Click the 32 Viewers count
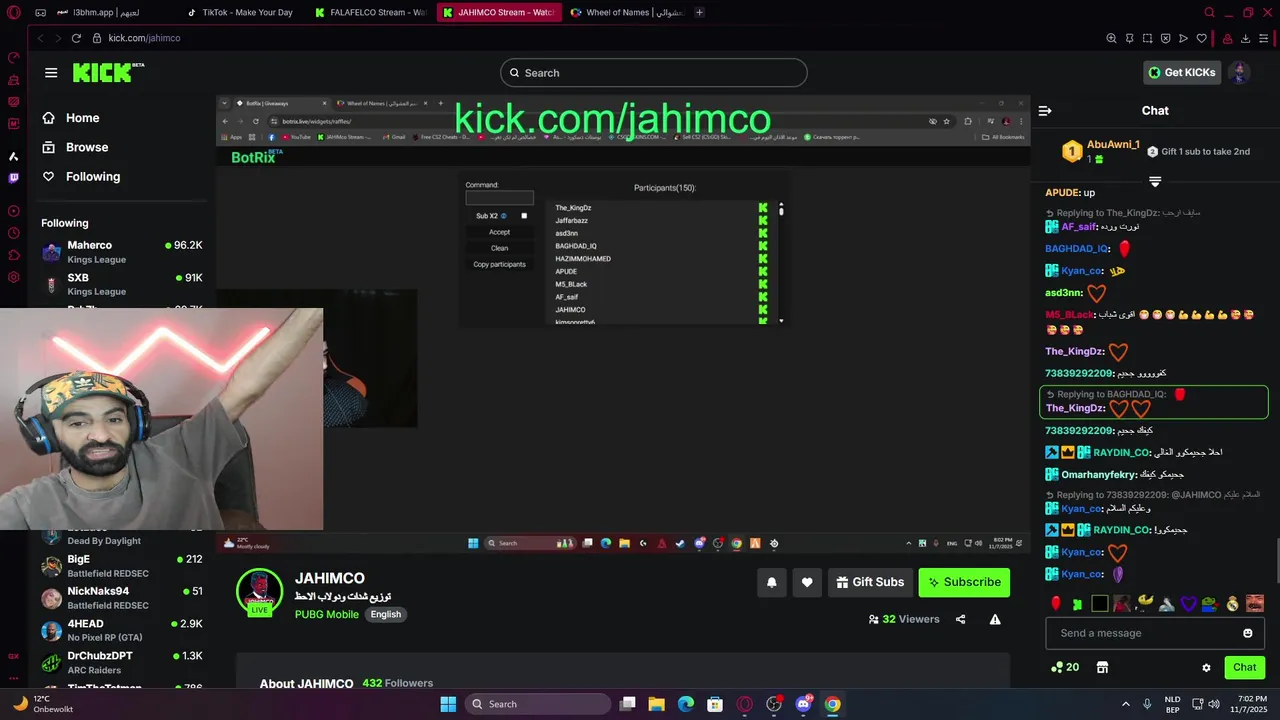Image resolution: width=1280 pixels, height=720 pixels. point(904,619)
